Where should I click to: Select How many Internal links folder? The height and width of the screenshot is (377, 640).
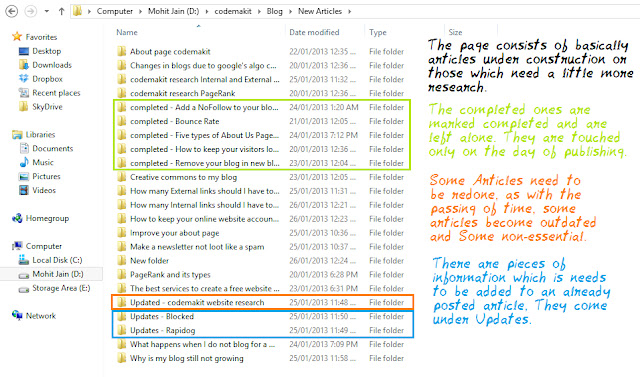click(x=204, y=205)
